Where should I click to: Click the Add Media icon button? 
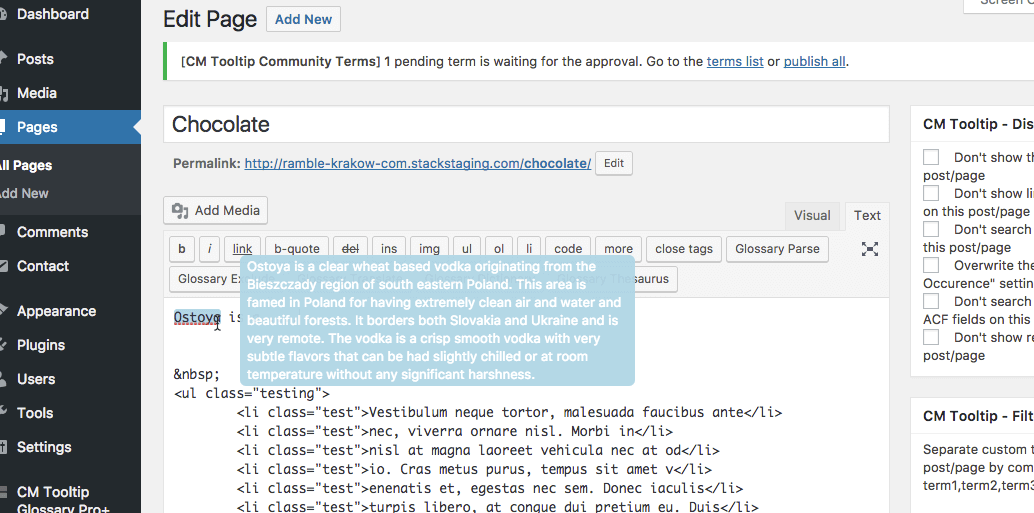tap(215, 210)
